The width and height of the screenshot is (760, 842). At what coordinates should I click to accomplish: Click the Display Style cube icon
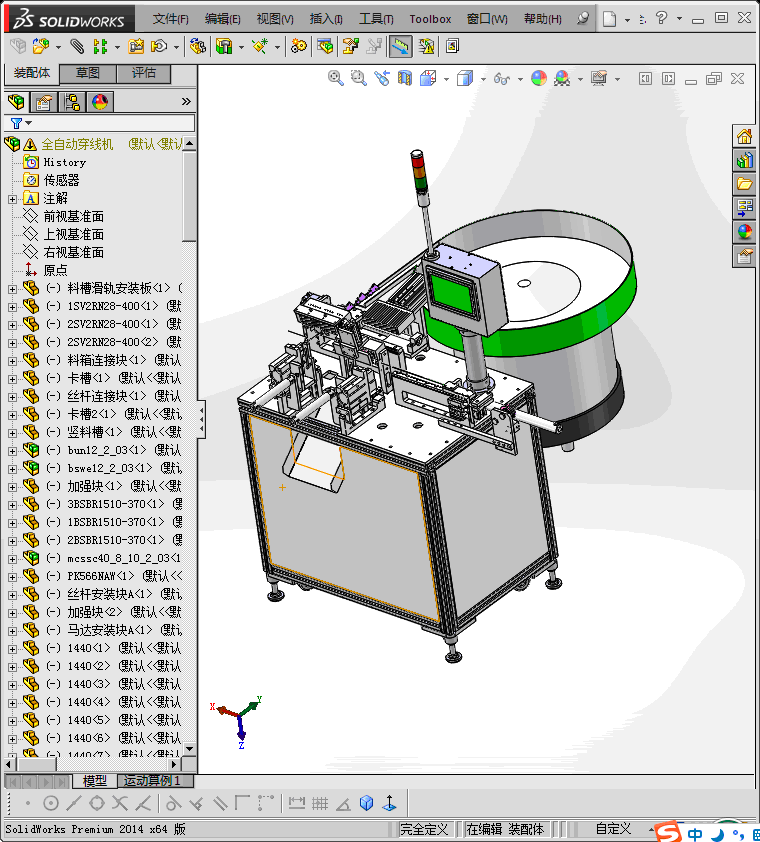point(465,78)
